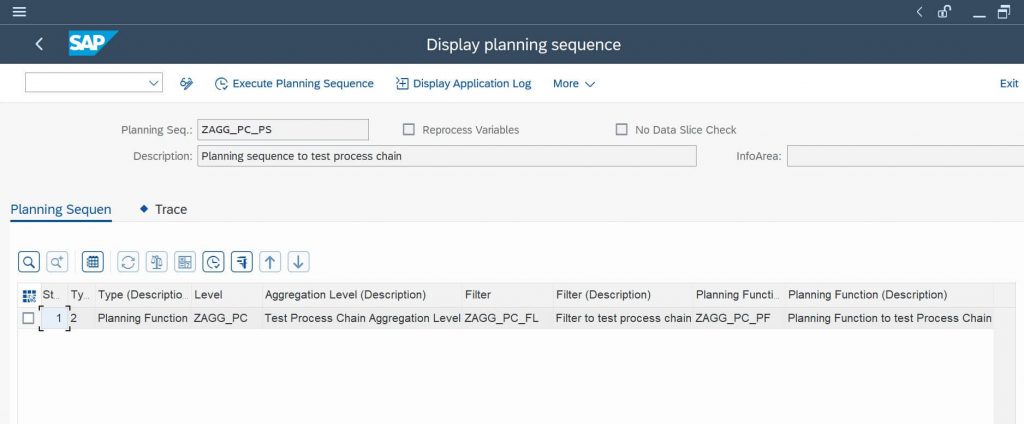
Task: Click the magnifier Find icon in table toolbar
Action: click(x=29, y=262)
